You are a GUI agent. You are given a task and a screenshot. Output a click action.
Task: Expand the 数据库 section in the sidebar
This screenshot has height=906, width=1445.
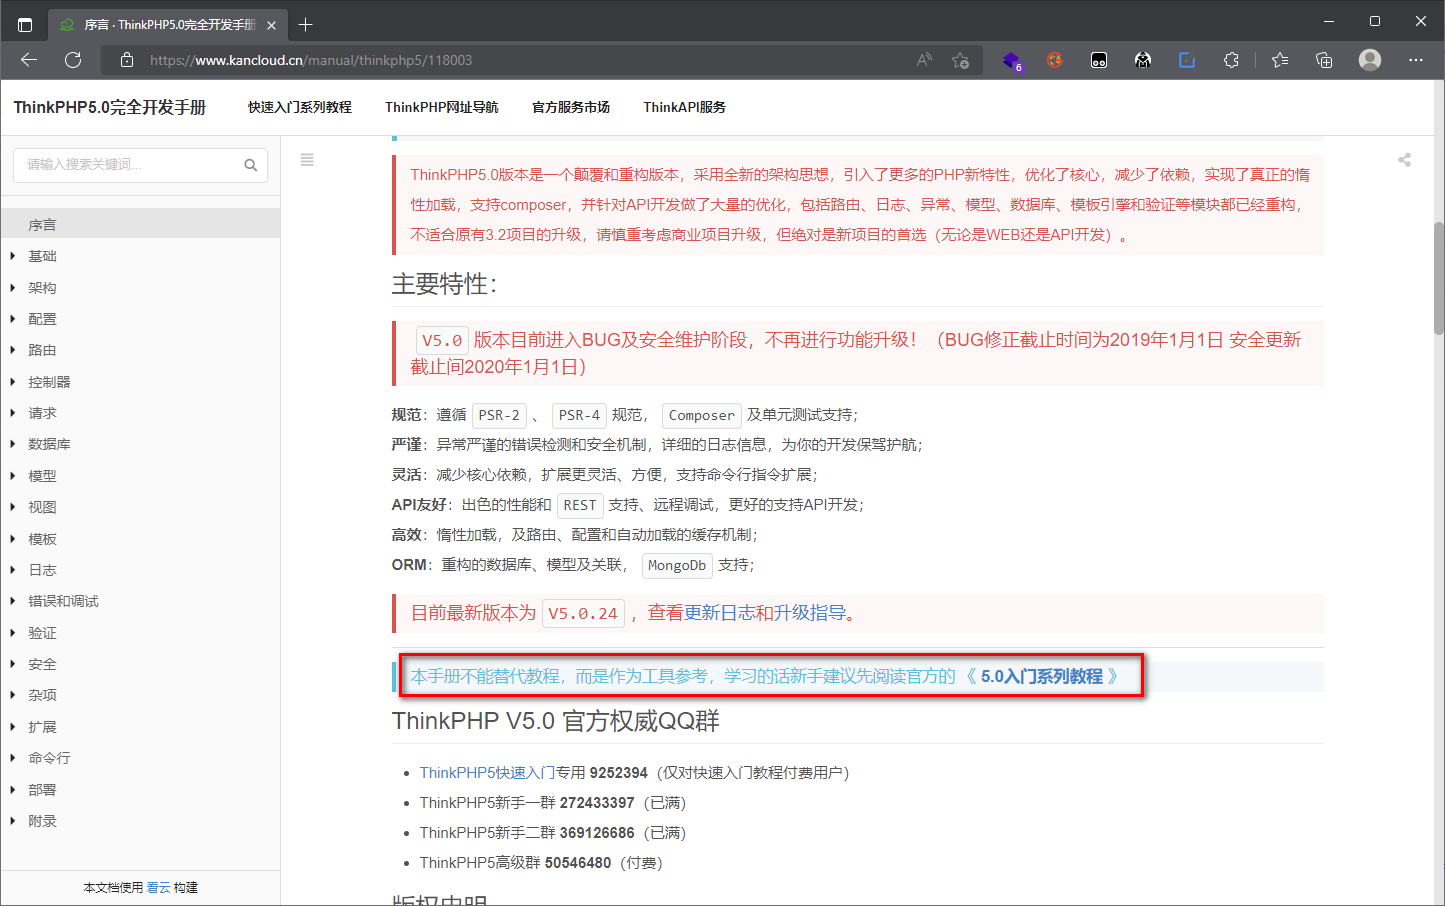[x=48, y=444]
